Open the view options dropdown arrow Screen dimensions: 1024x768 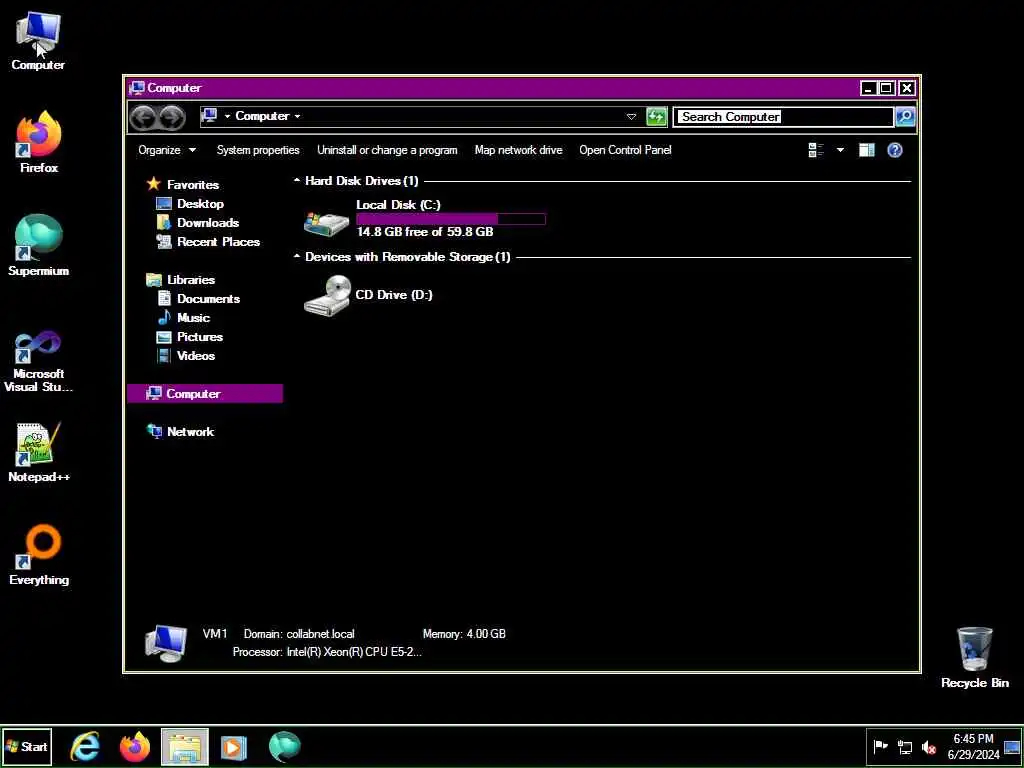click(840, 150)
